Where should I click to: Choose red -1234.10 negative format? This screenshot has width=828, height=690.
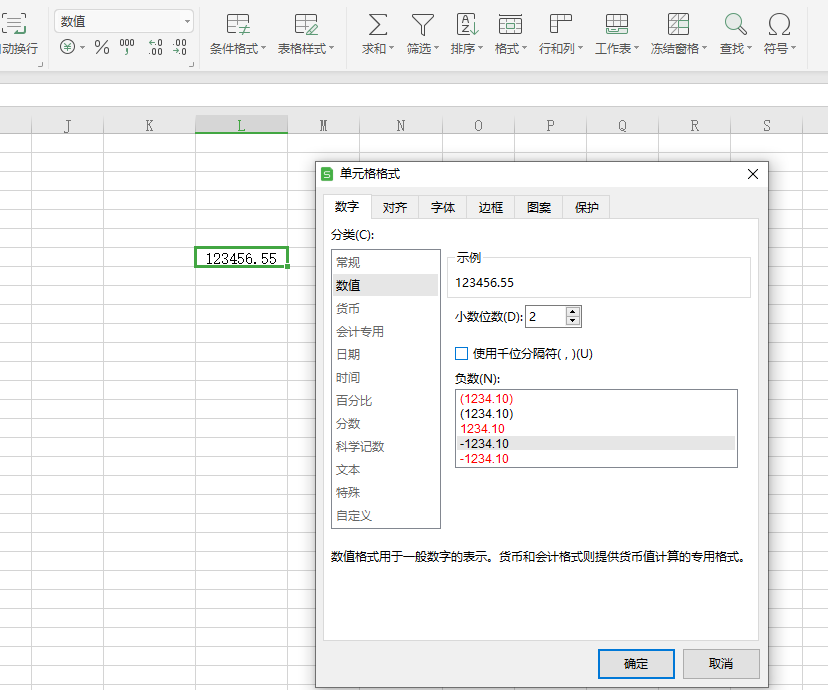(x=596, y=459)
